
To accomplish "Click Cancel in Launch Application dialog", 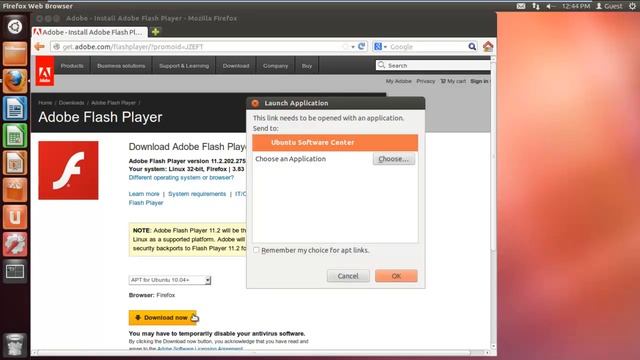I will [x=348, y=276].
